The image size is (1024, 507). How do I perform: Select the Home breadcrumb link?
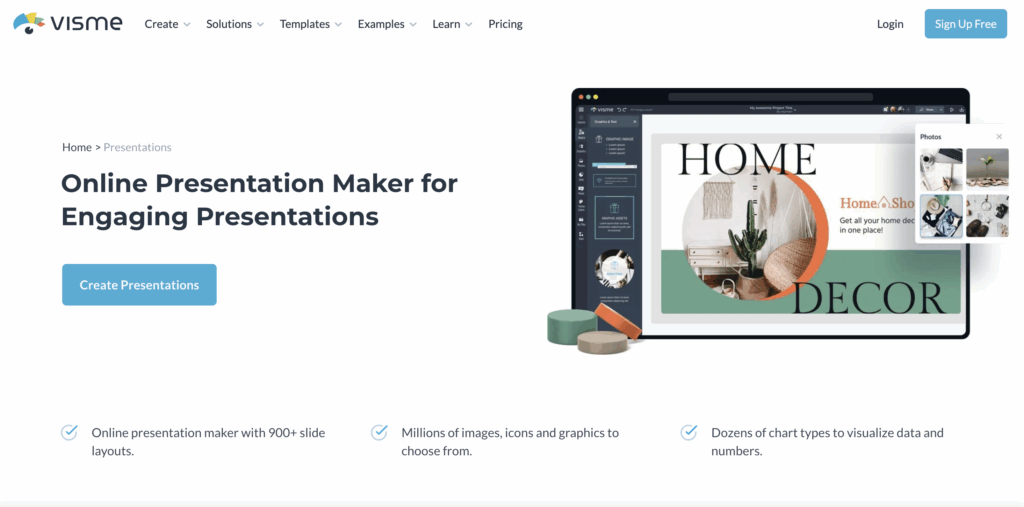pos(77,147)
